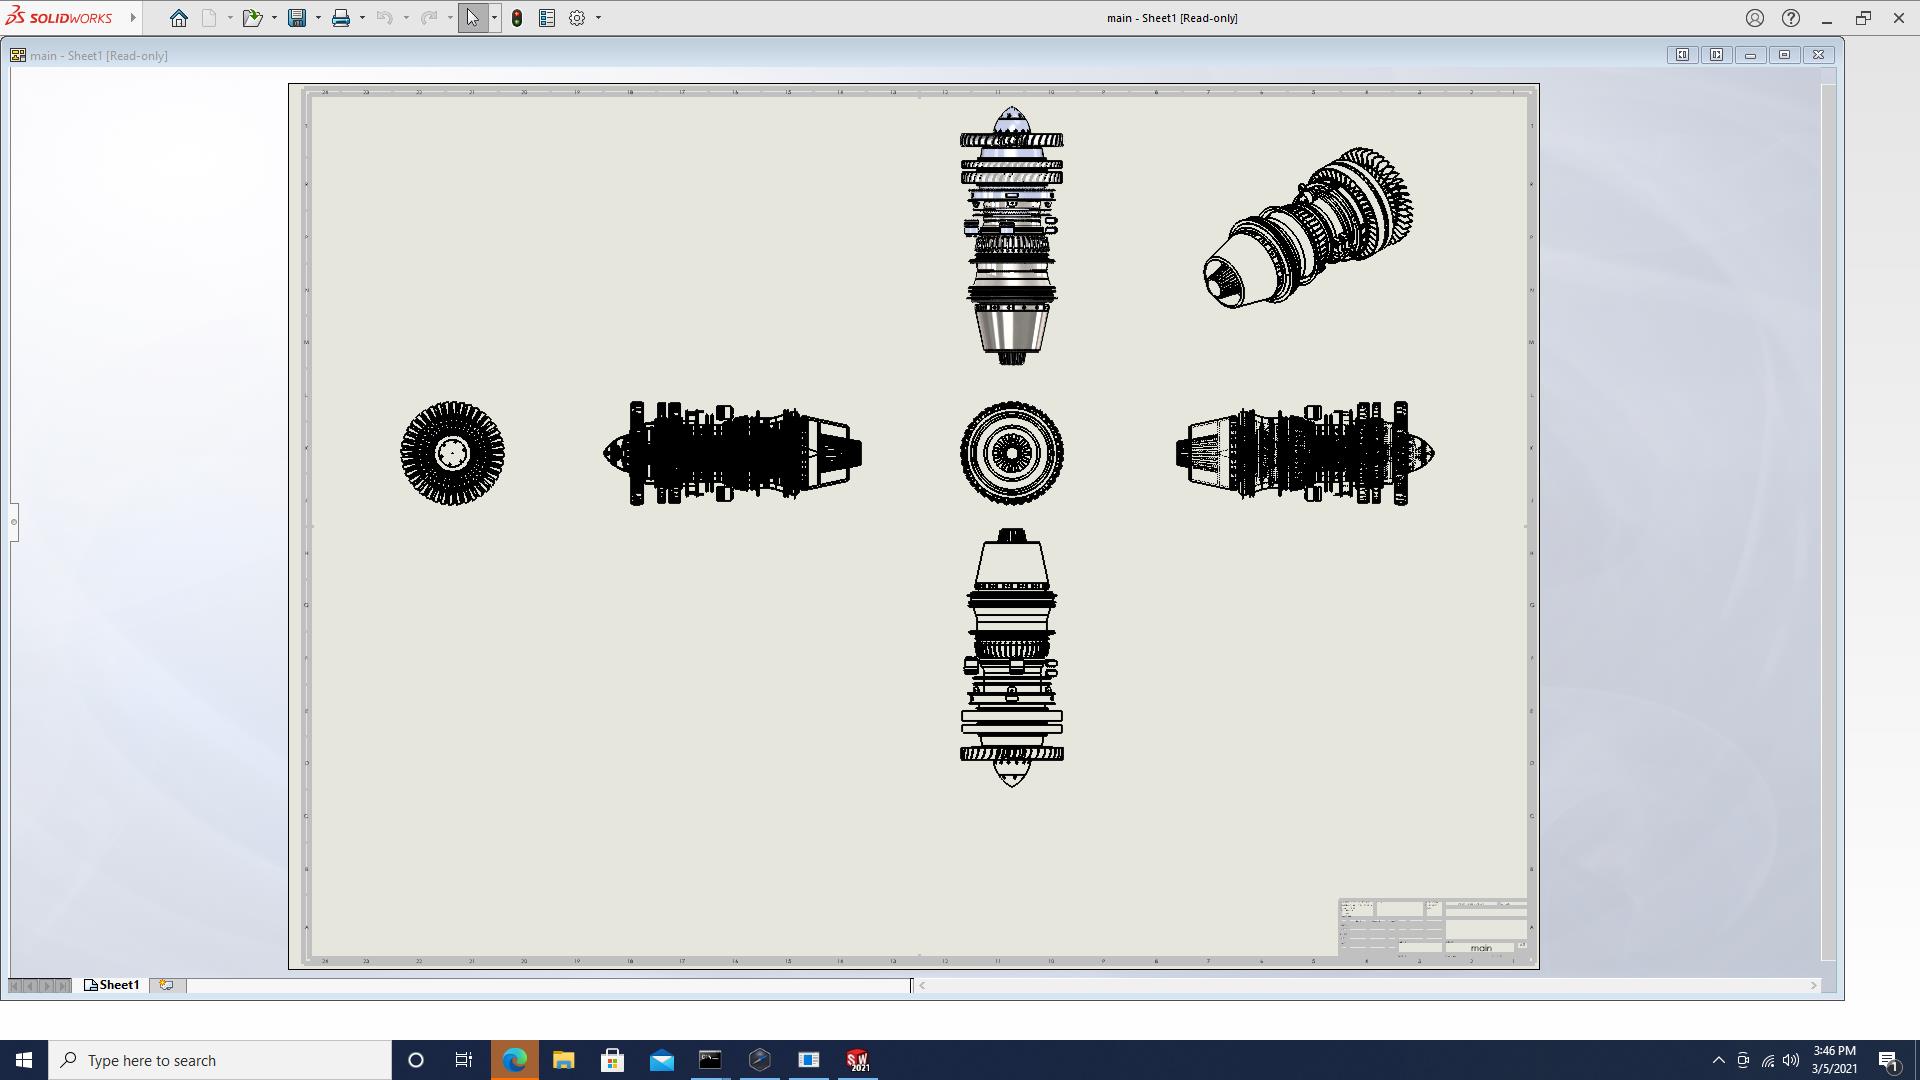Click the horizontal scrollbar right arrow
Viewport: 1920px width, 1080px height.
coord(1813,986)
